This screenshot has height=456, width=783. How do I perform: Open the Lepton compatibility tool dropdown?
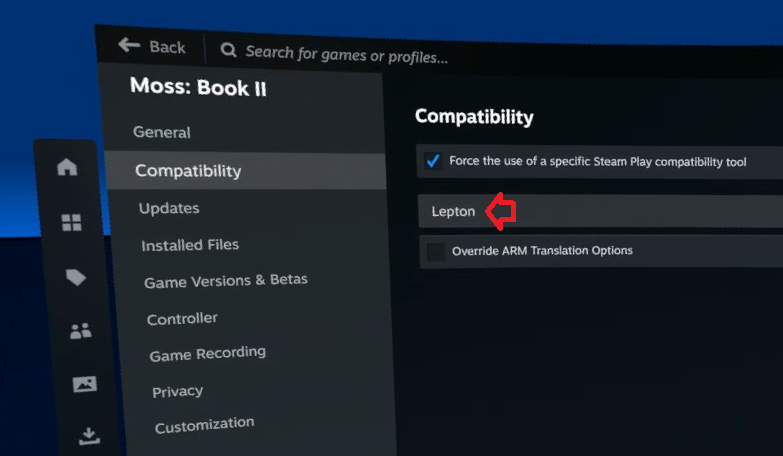coord(600,211)
